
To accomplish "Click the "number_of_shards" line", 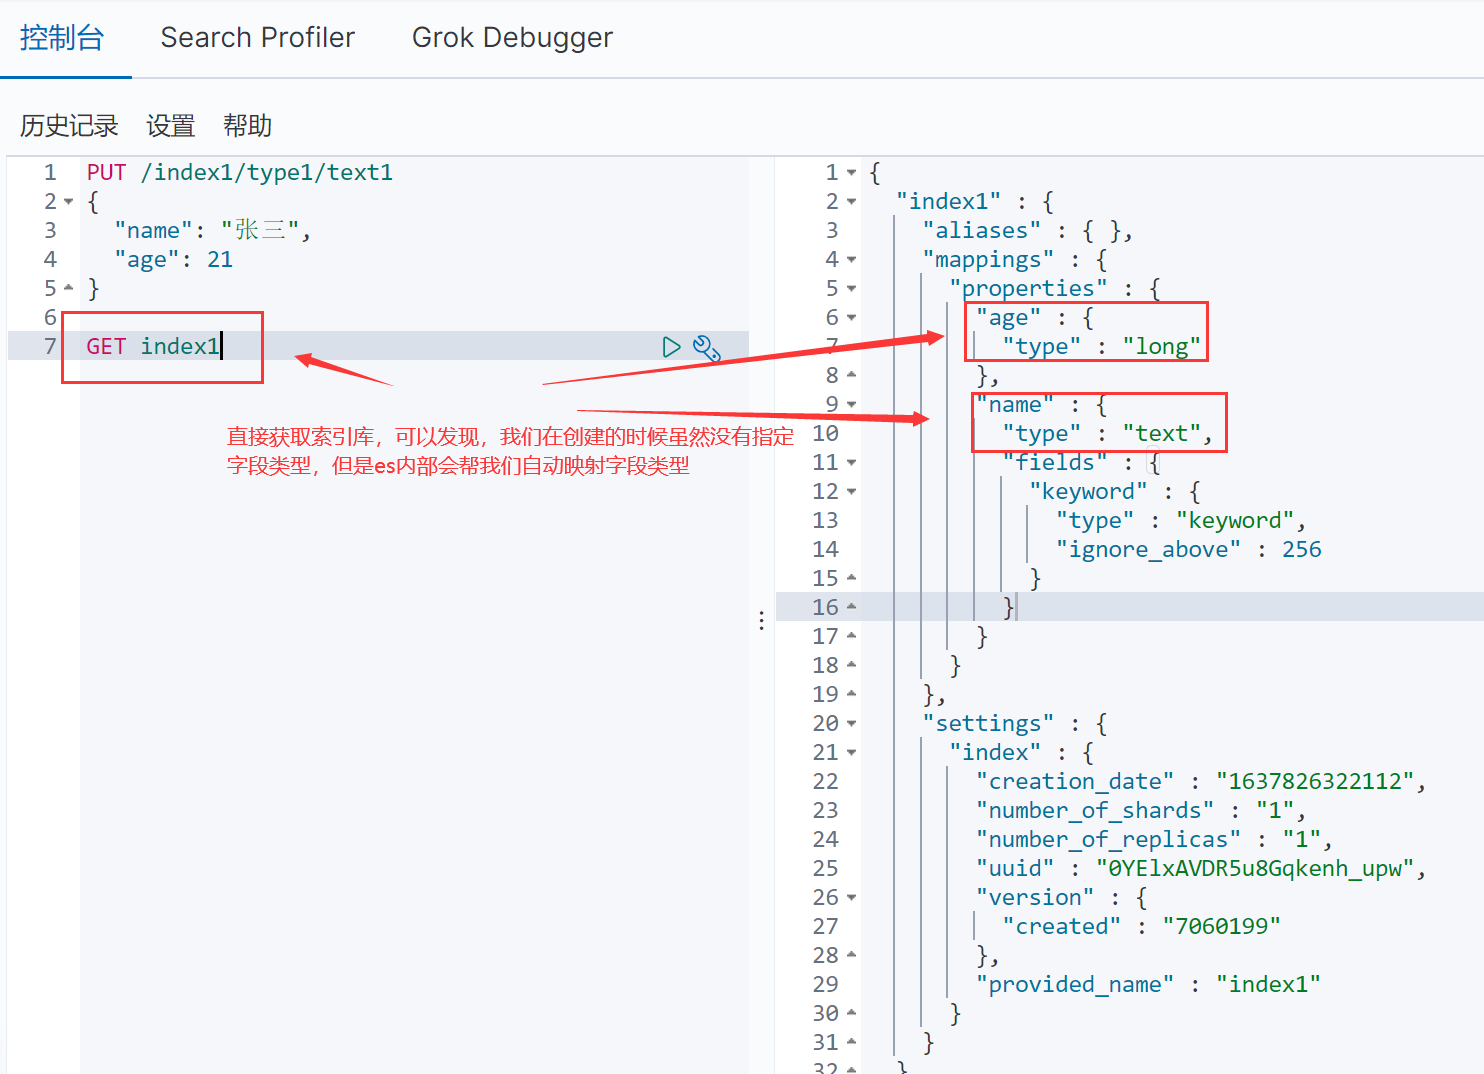I will pyautogui.click(x=1141, y=811).
